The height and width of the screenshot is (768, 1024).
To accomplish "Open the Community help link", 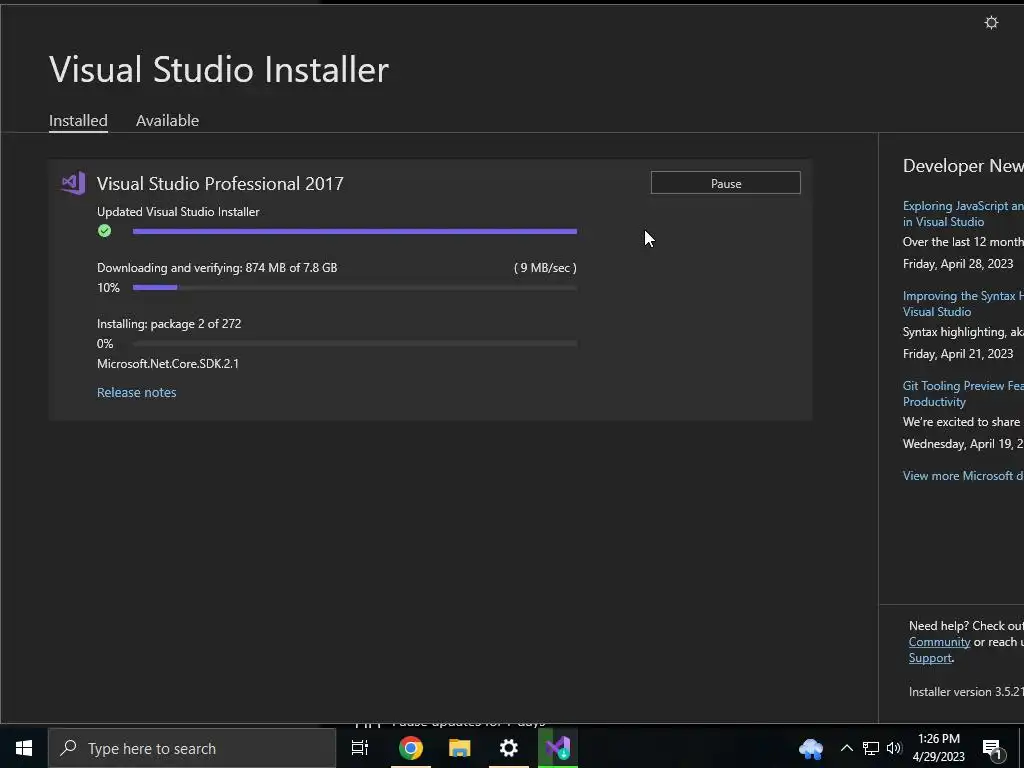I will (939, 642).
